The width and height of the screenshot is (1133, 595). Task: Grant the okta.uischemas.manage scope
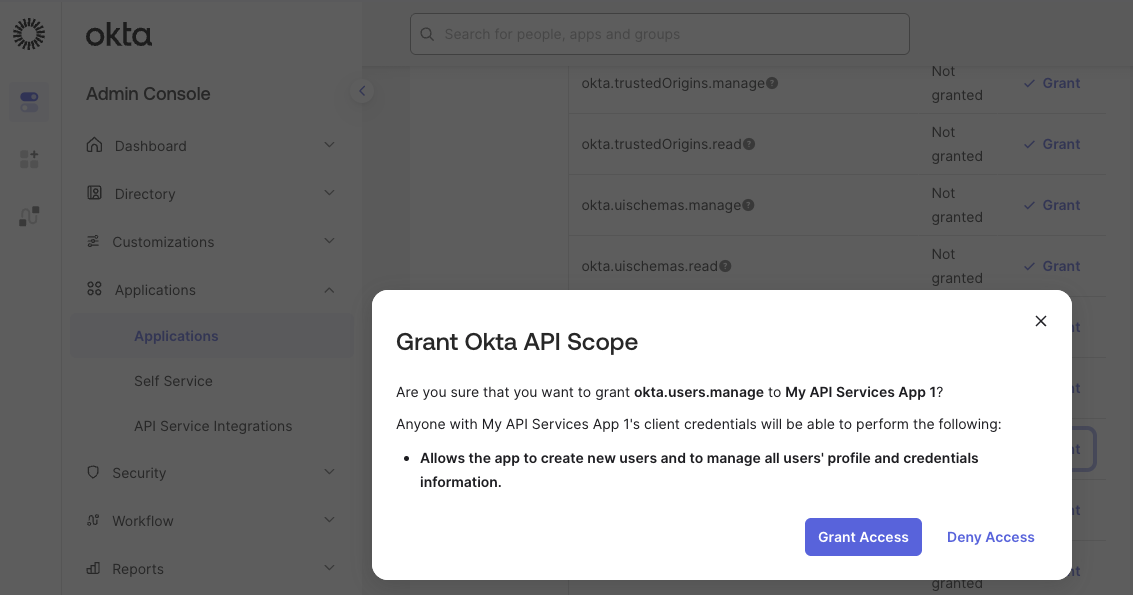(x=1052, y=205)
